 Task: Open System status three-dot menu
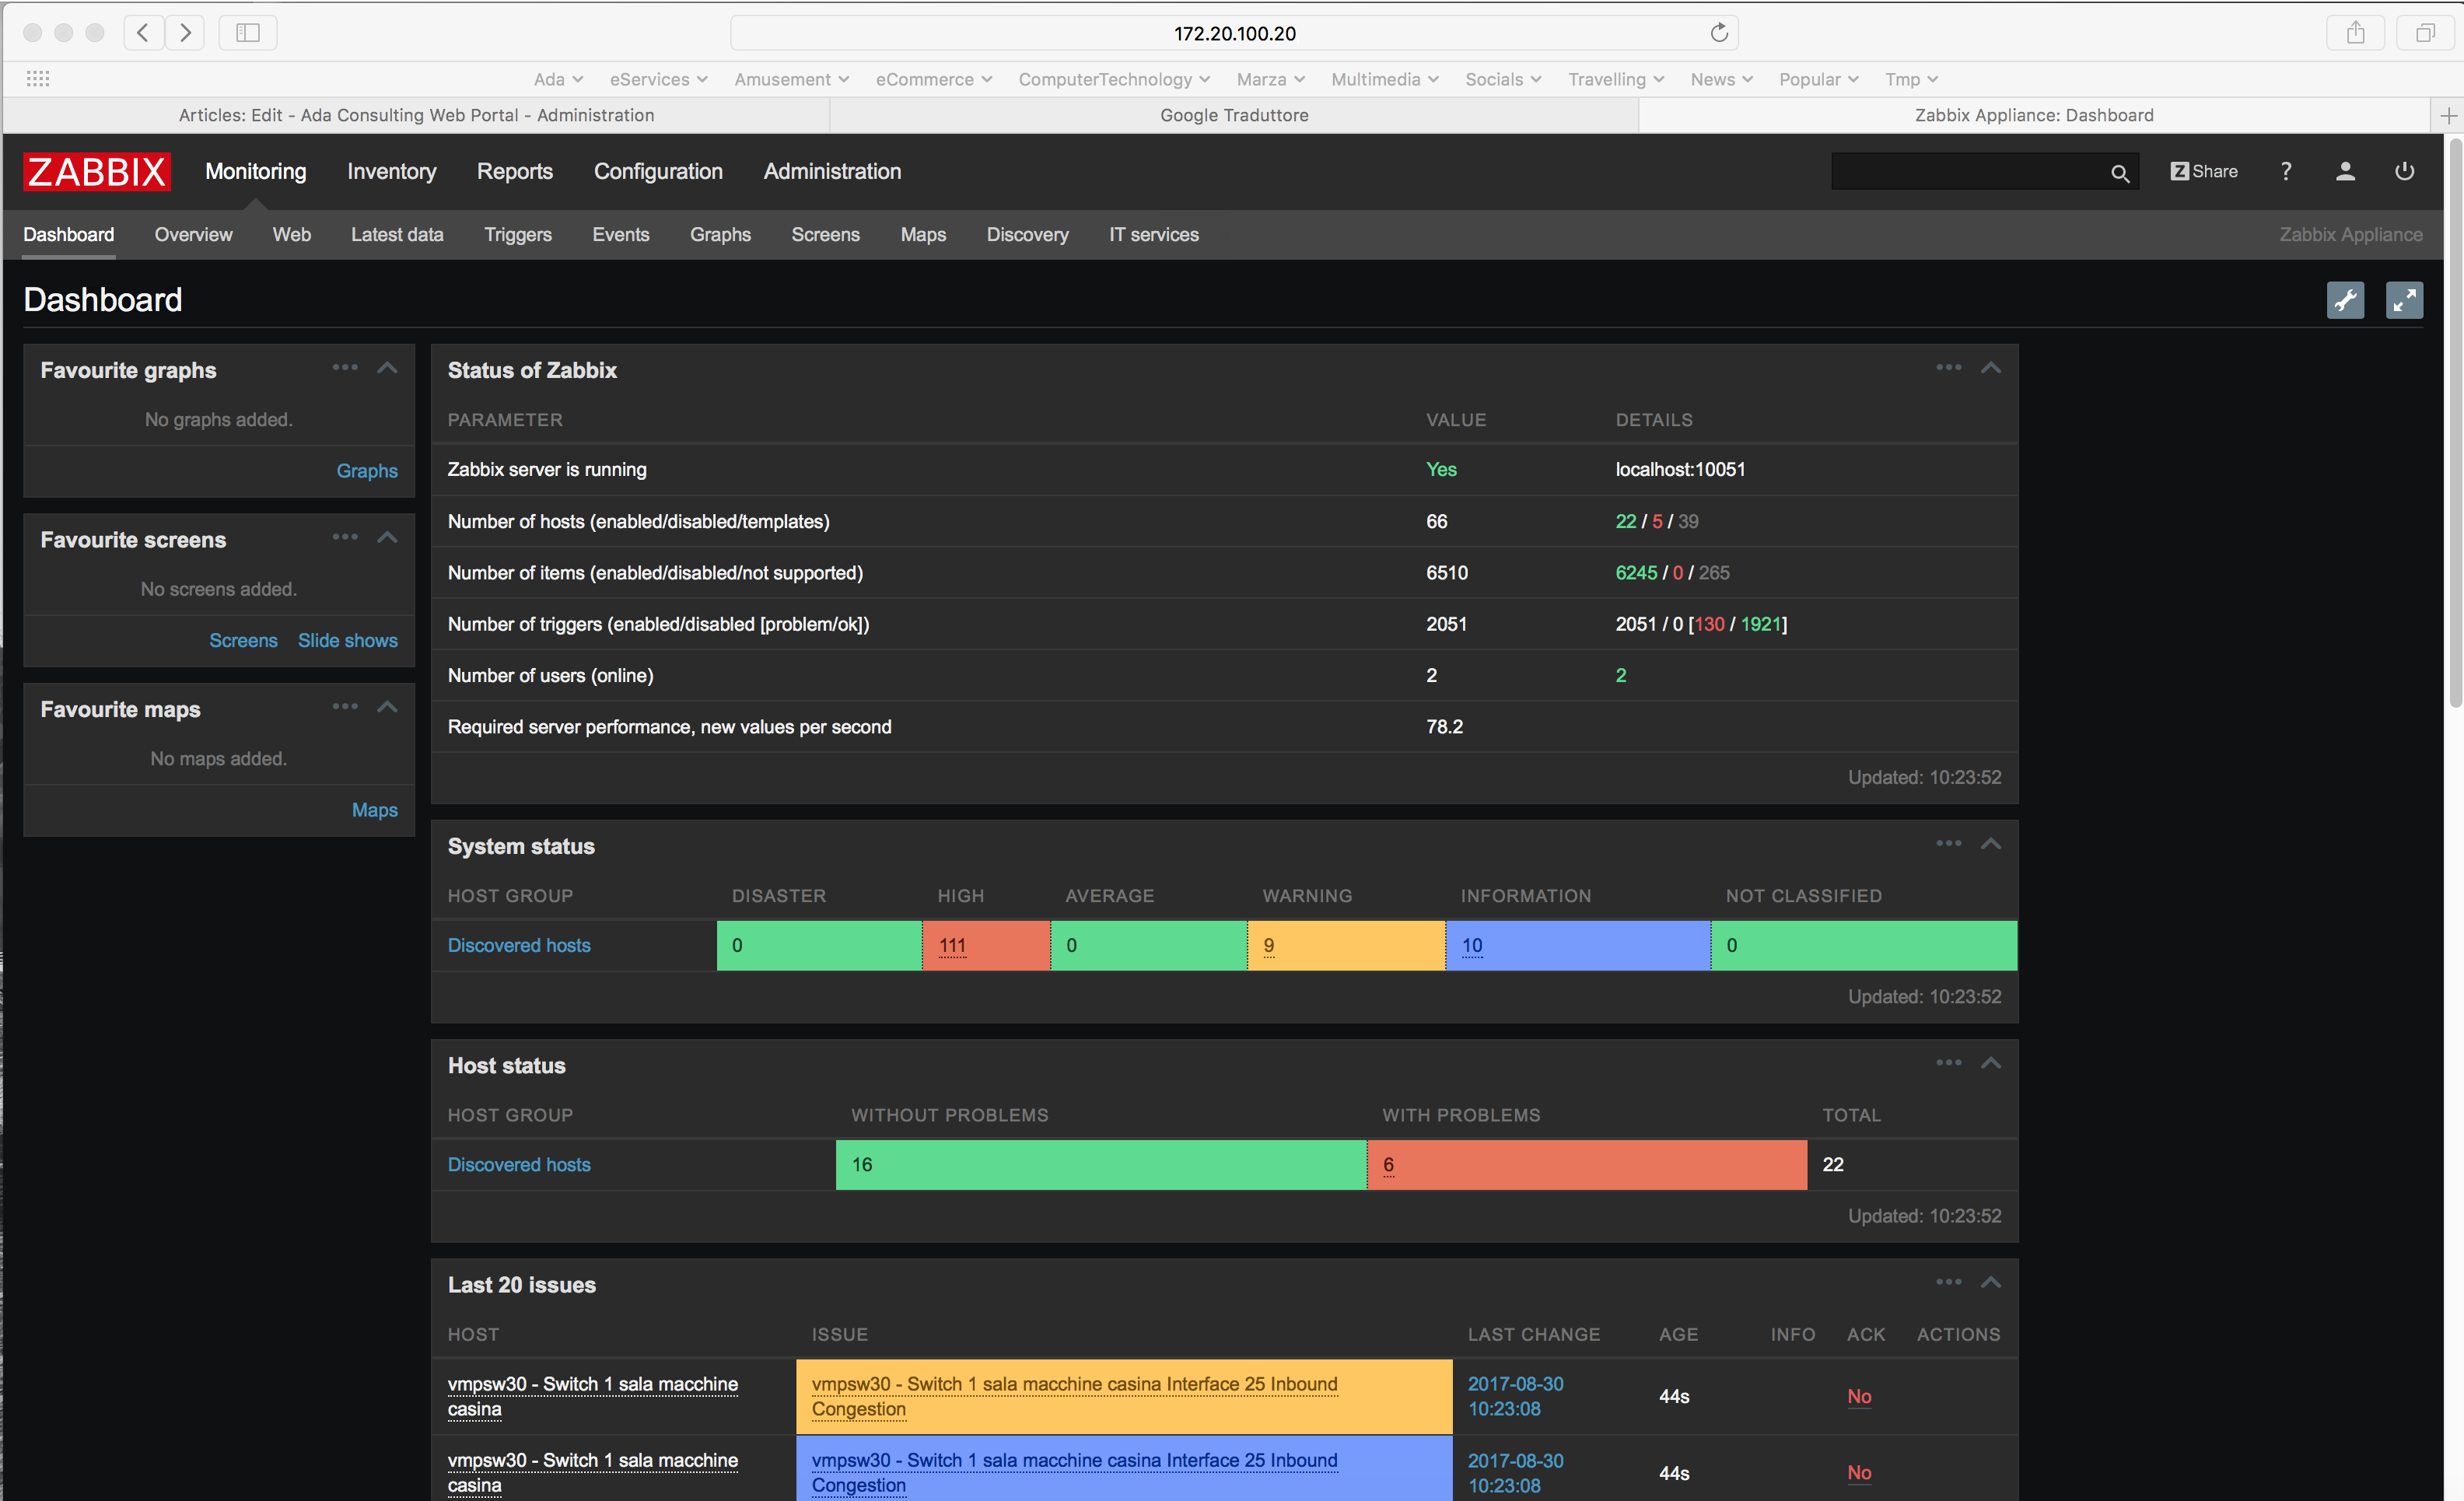pos(1948,843)
